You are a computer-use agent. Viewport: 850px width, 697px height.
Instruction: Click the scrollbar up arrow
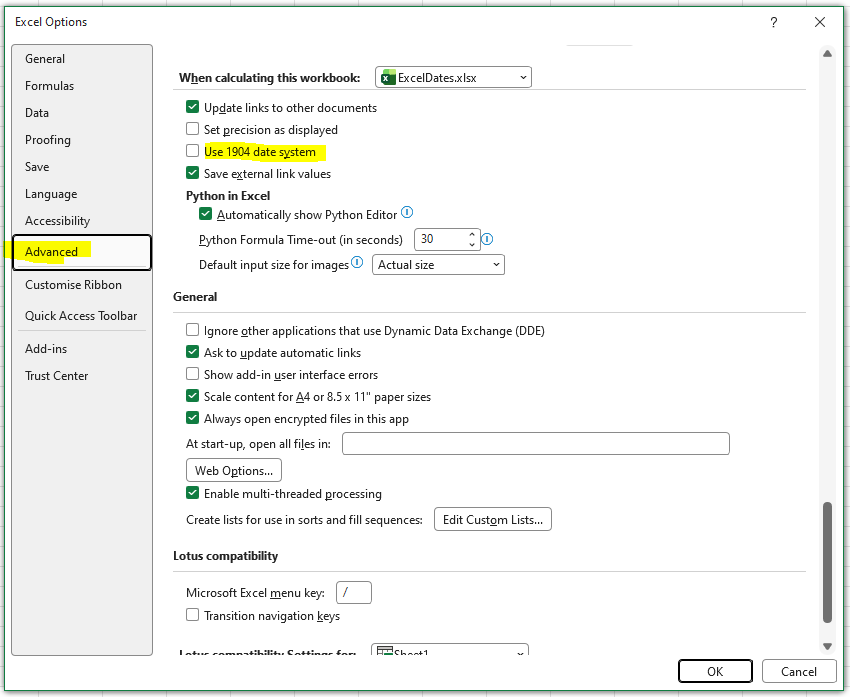pyautogui.click(x=827, y=54)
